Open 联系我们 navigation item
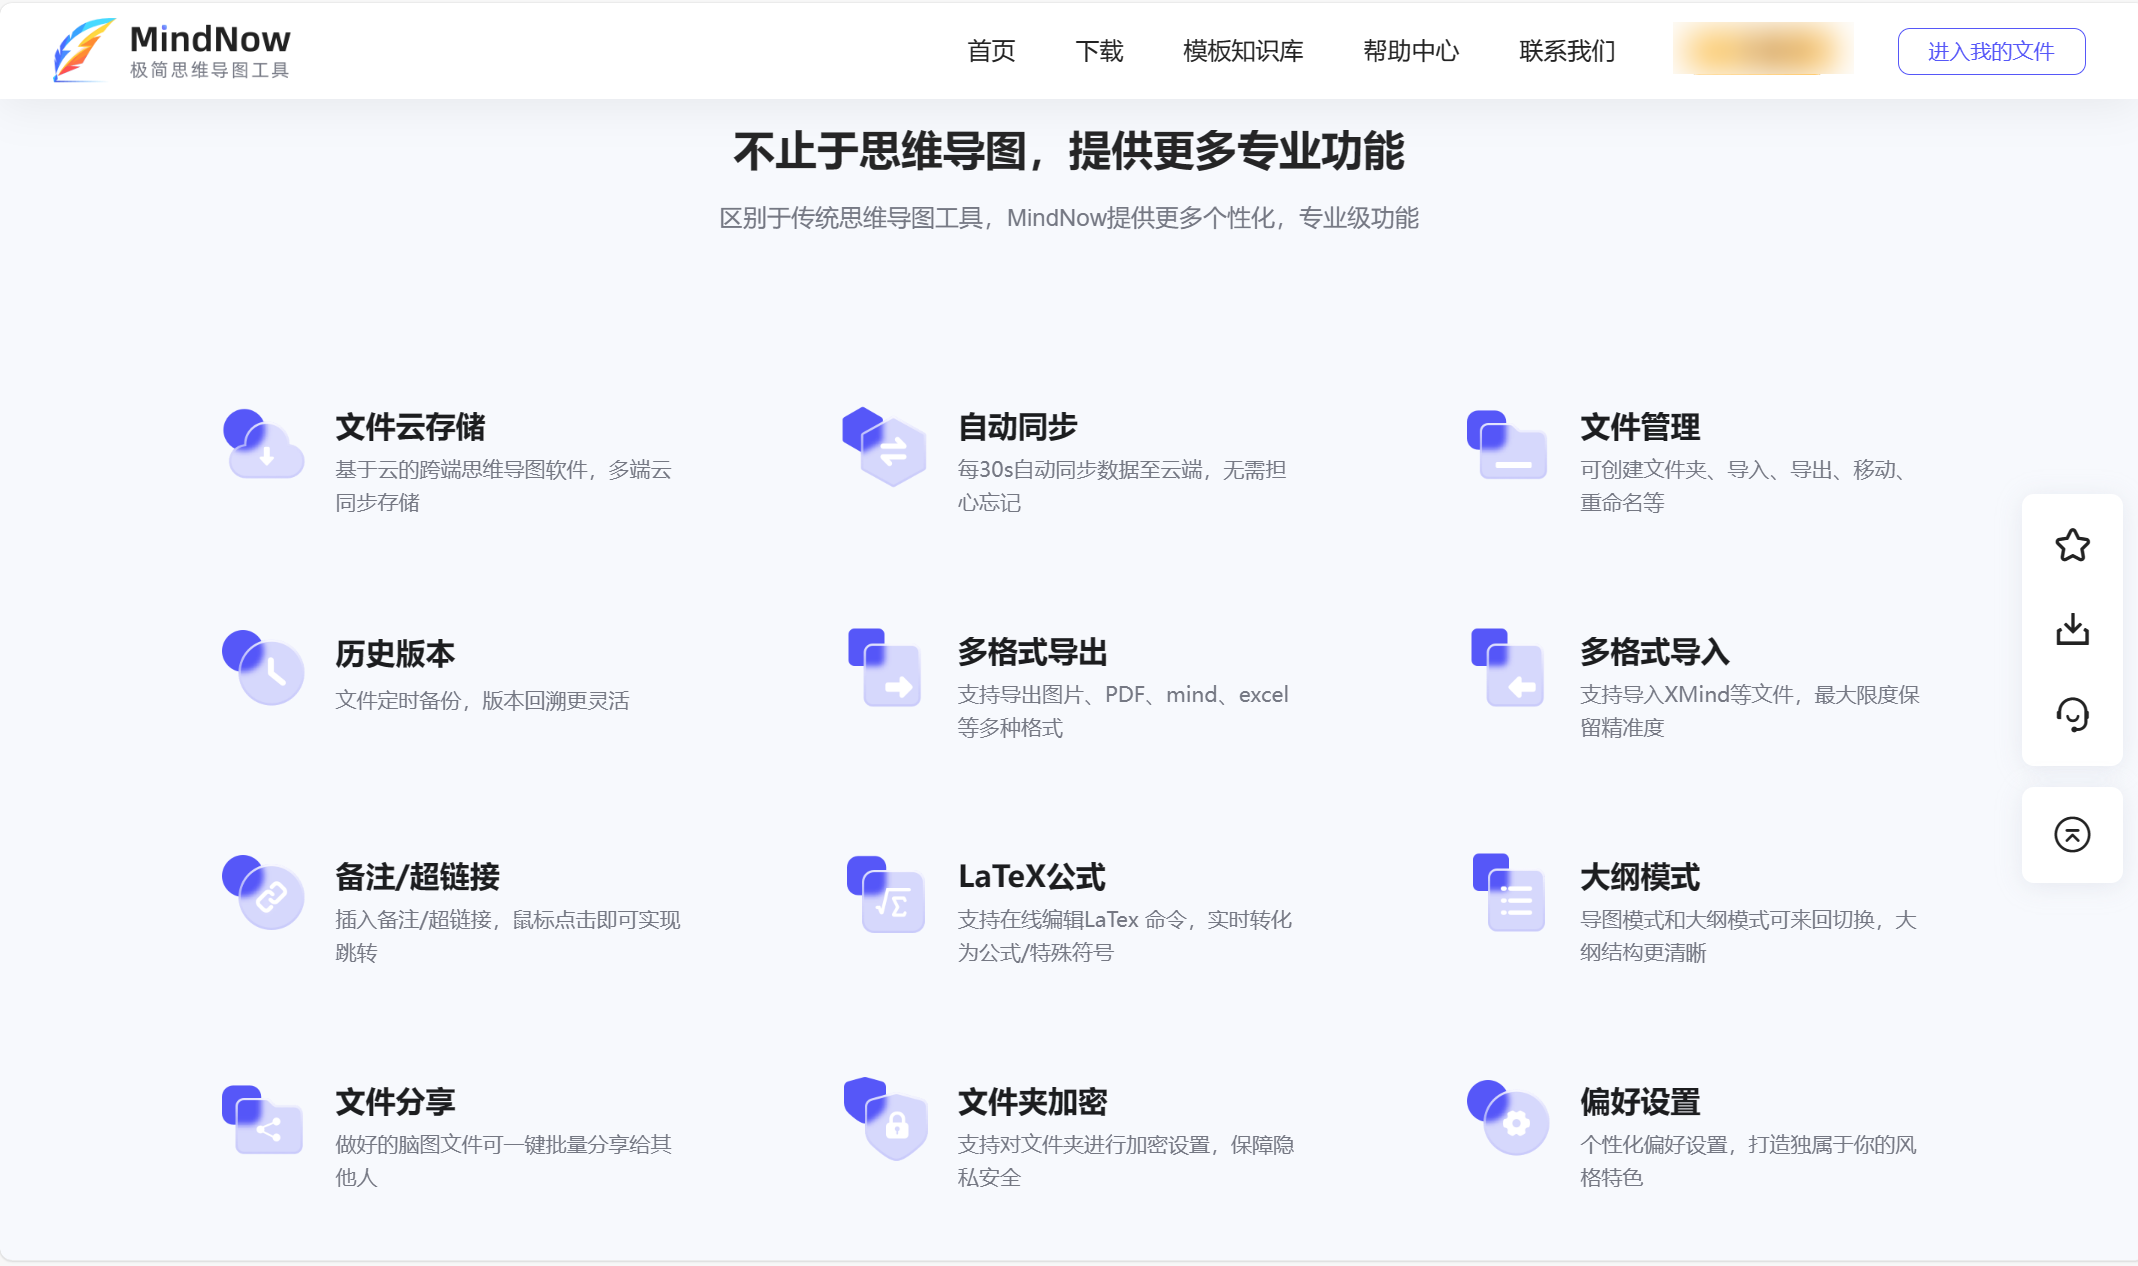This screenshot has width=2138, height=1266. click(x=1567, y=51)
